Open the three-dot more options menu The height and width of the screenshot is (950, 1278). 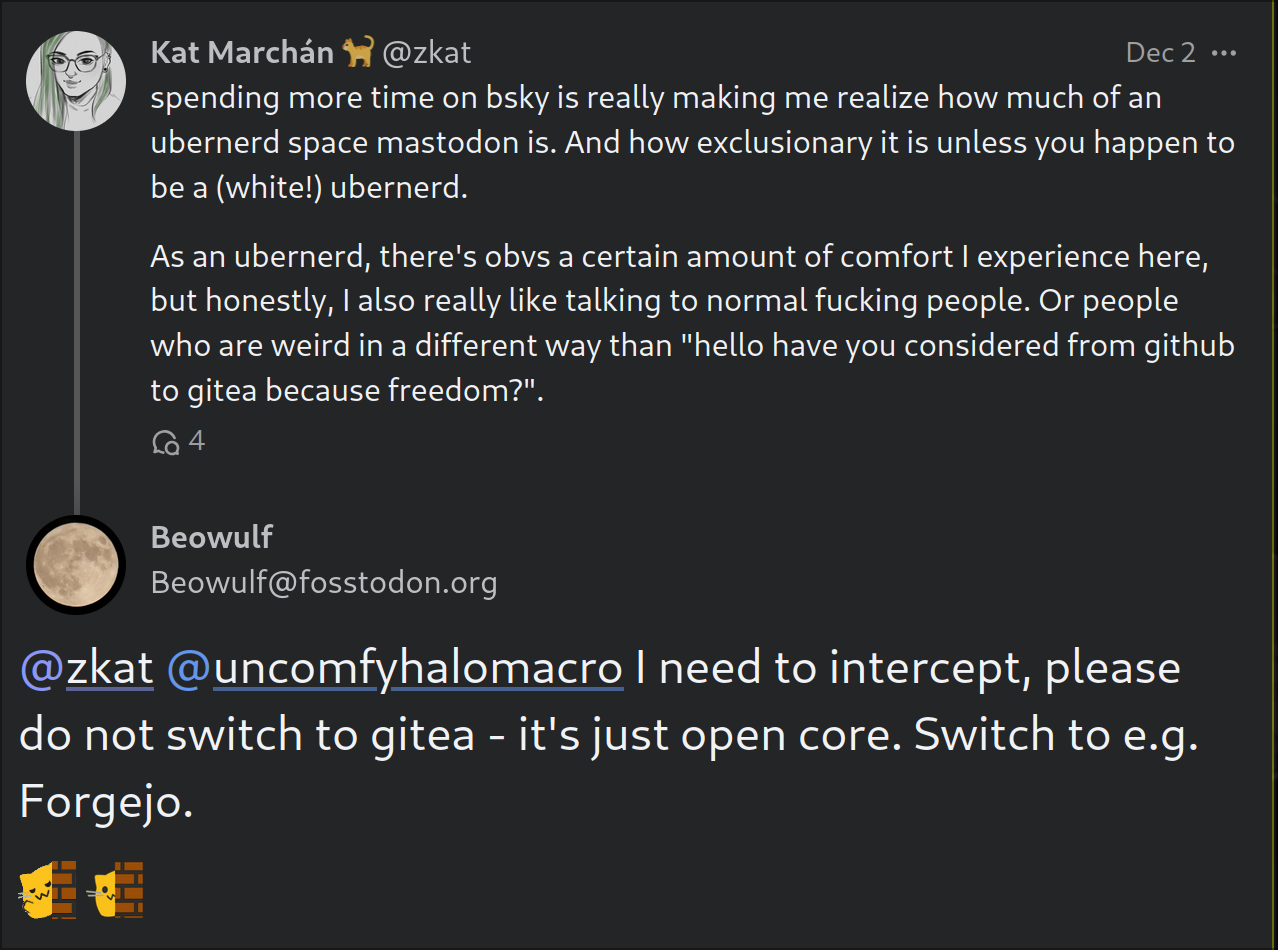point(1224,53)
